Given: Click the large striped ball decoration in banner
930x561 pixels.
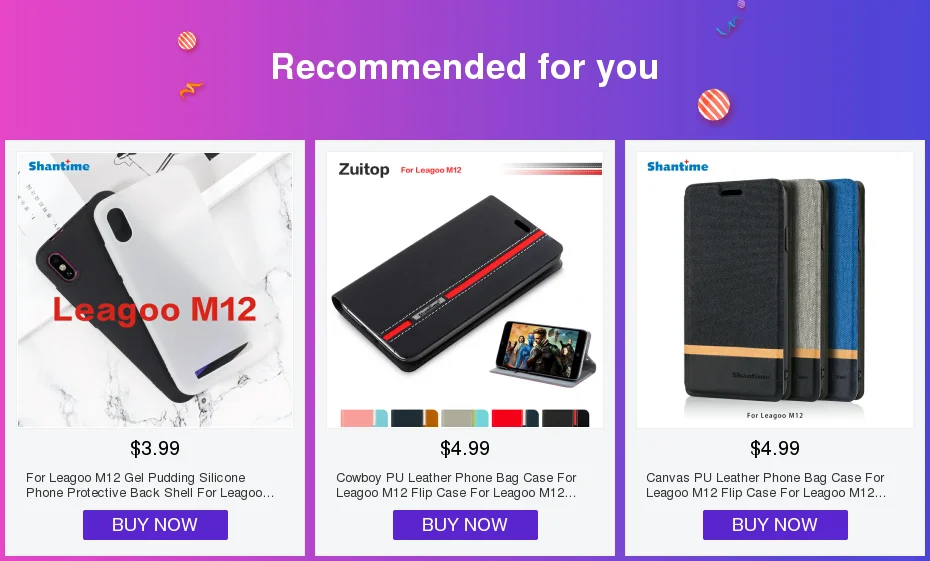Looking at the screenshot, I should 714,105.
